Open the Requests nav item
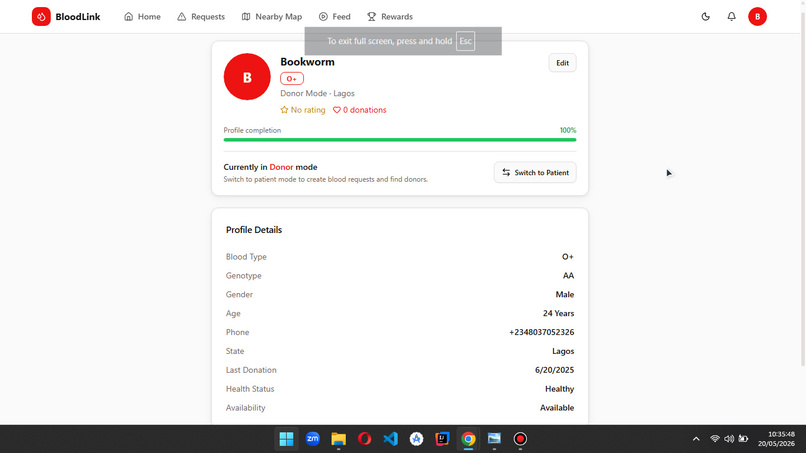 click(201, 16)
